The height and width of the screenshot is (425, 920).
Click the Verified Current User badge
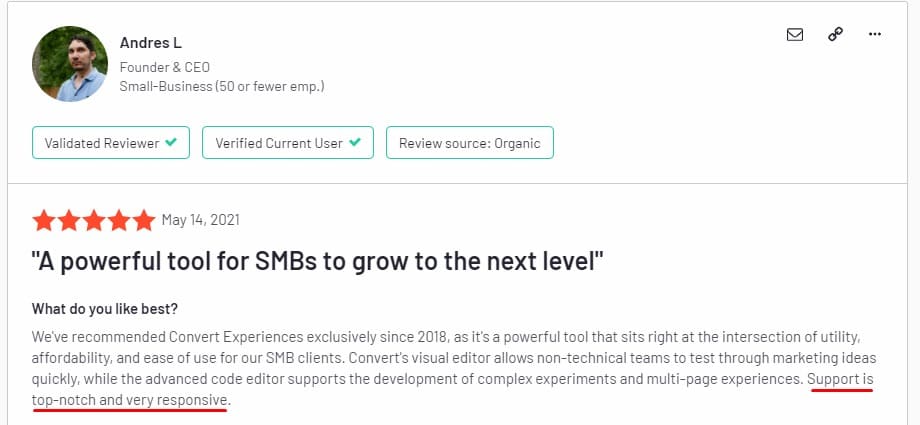(288, 143)
